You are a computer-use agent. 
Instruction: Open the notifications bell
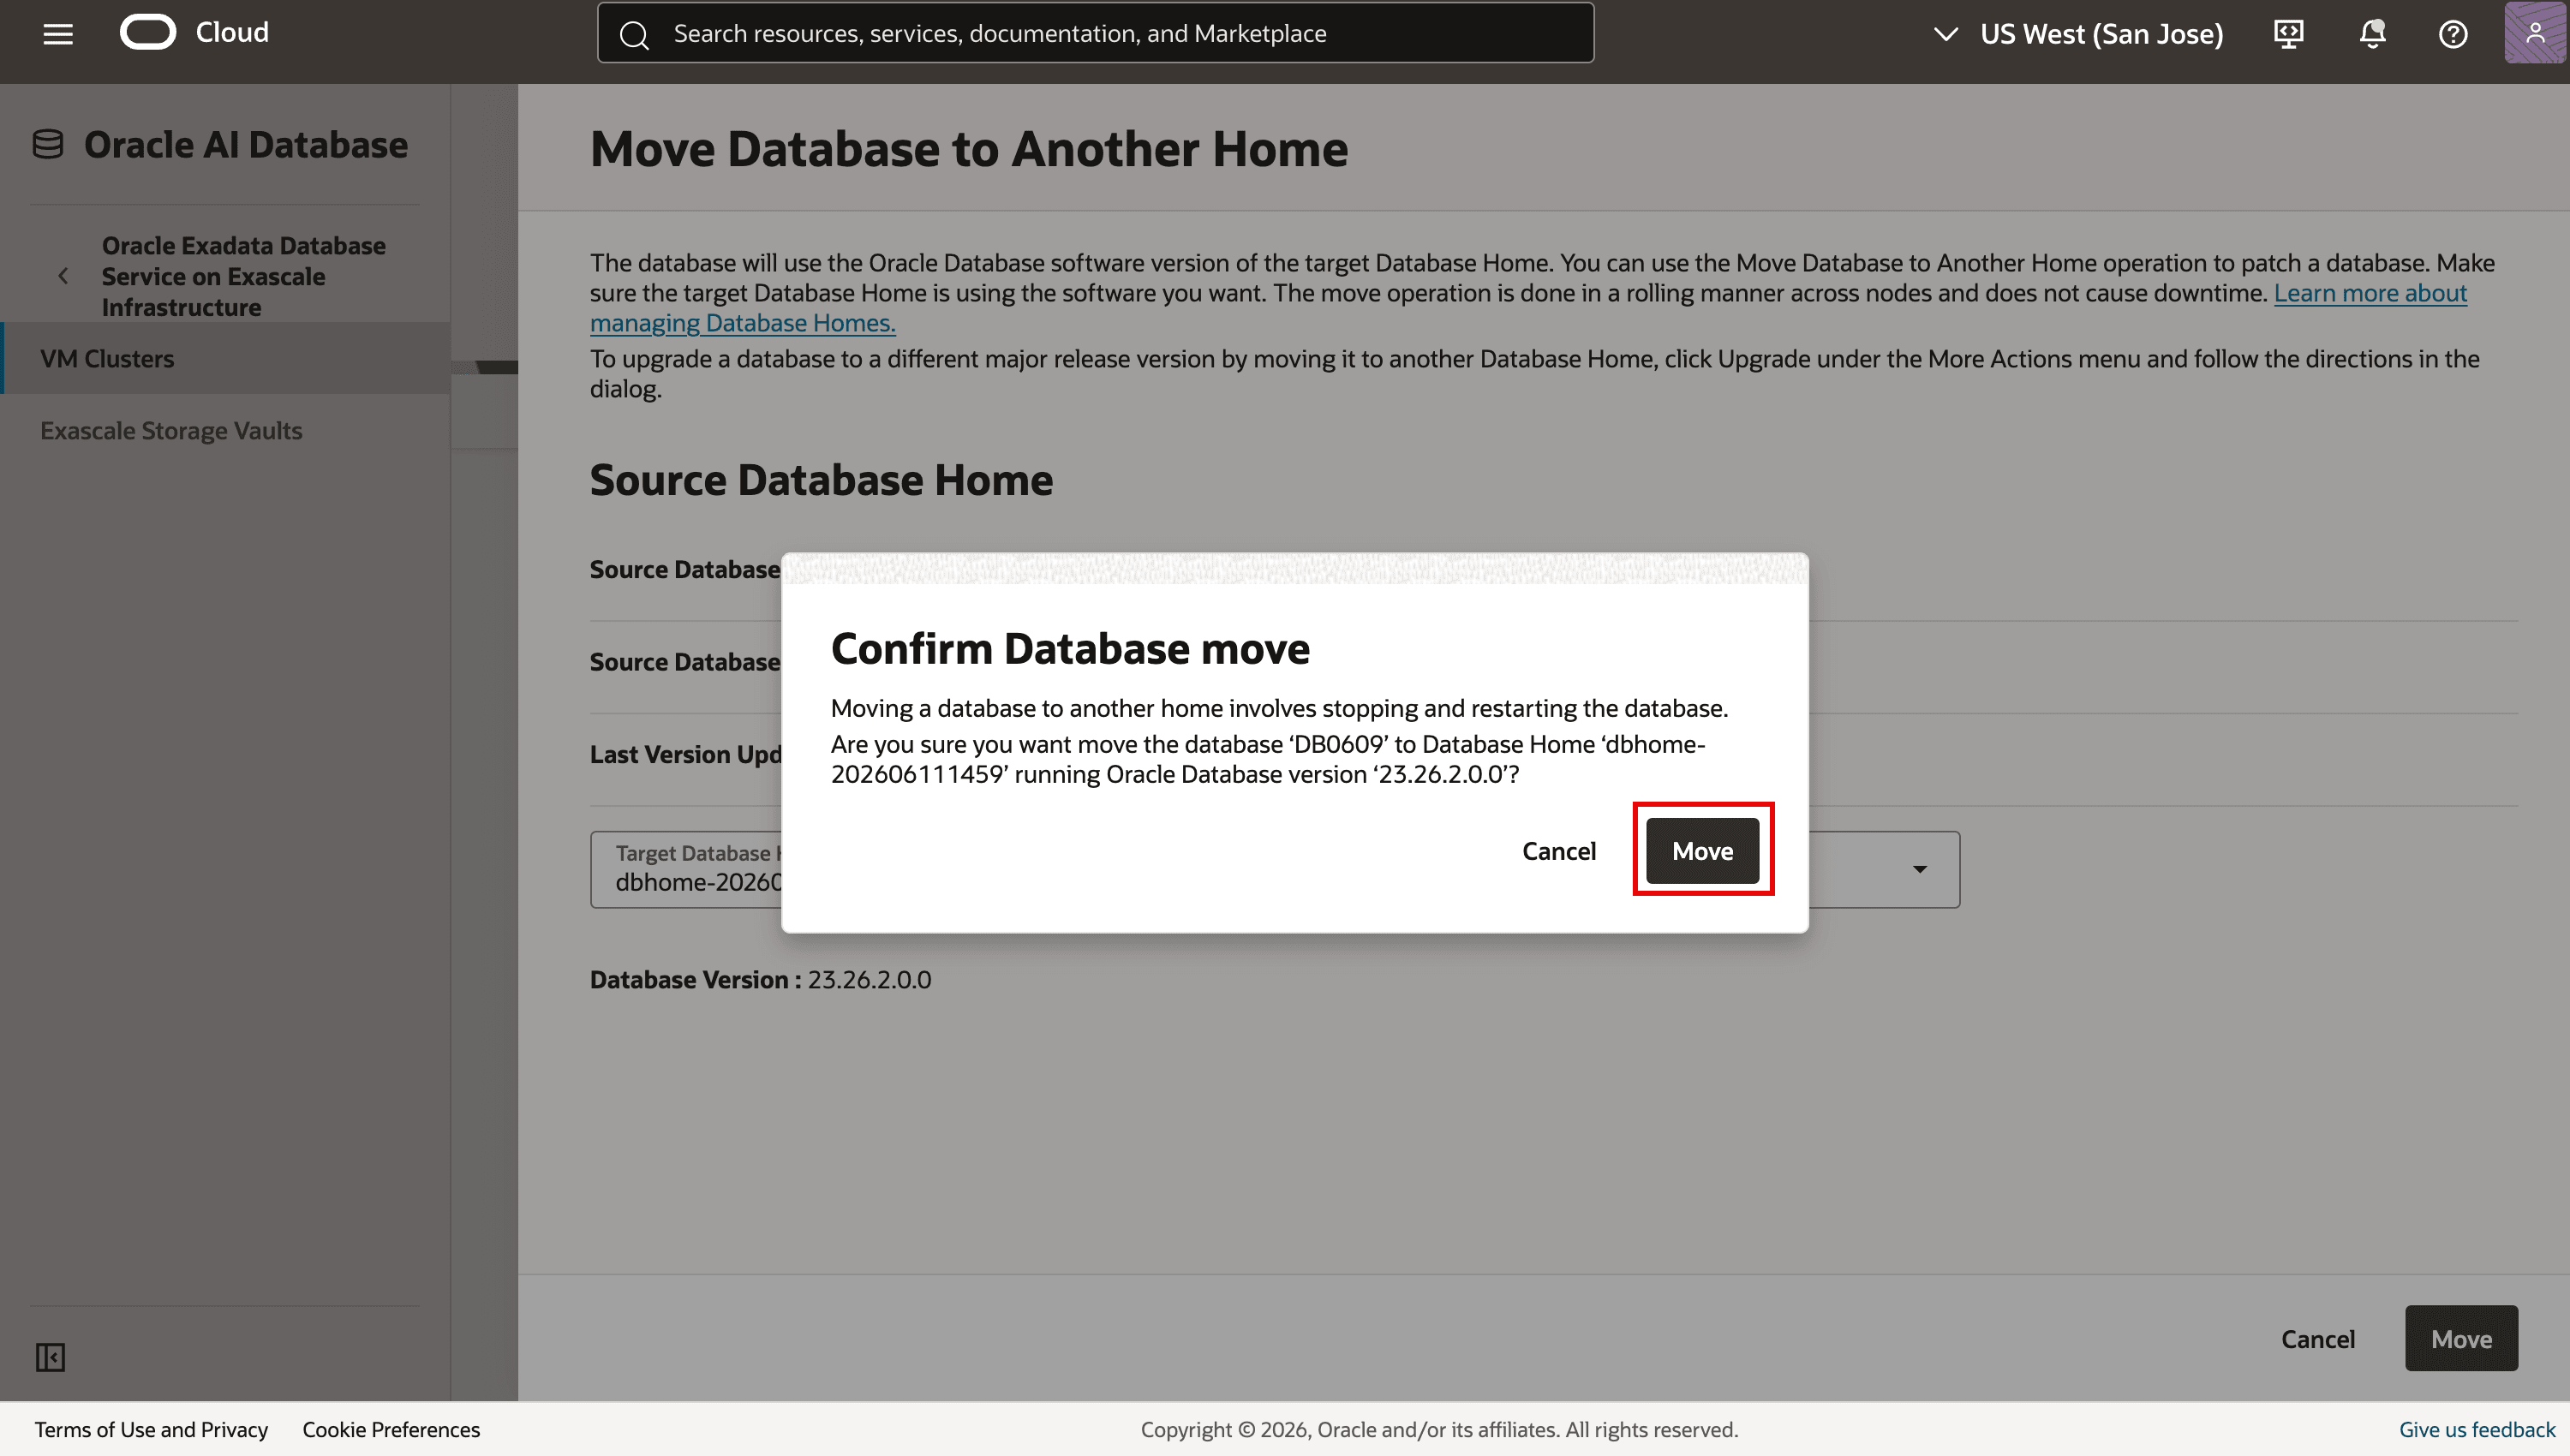point(2372,34)
